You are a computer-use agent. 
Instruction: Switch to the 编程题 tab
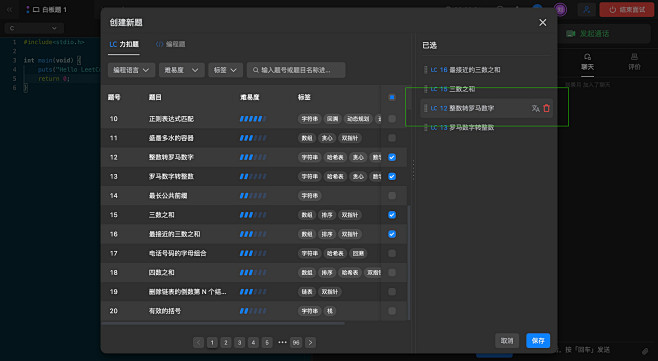coord(170,44)
